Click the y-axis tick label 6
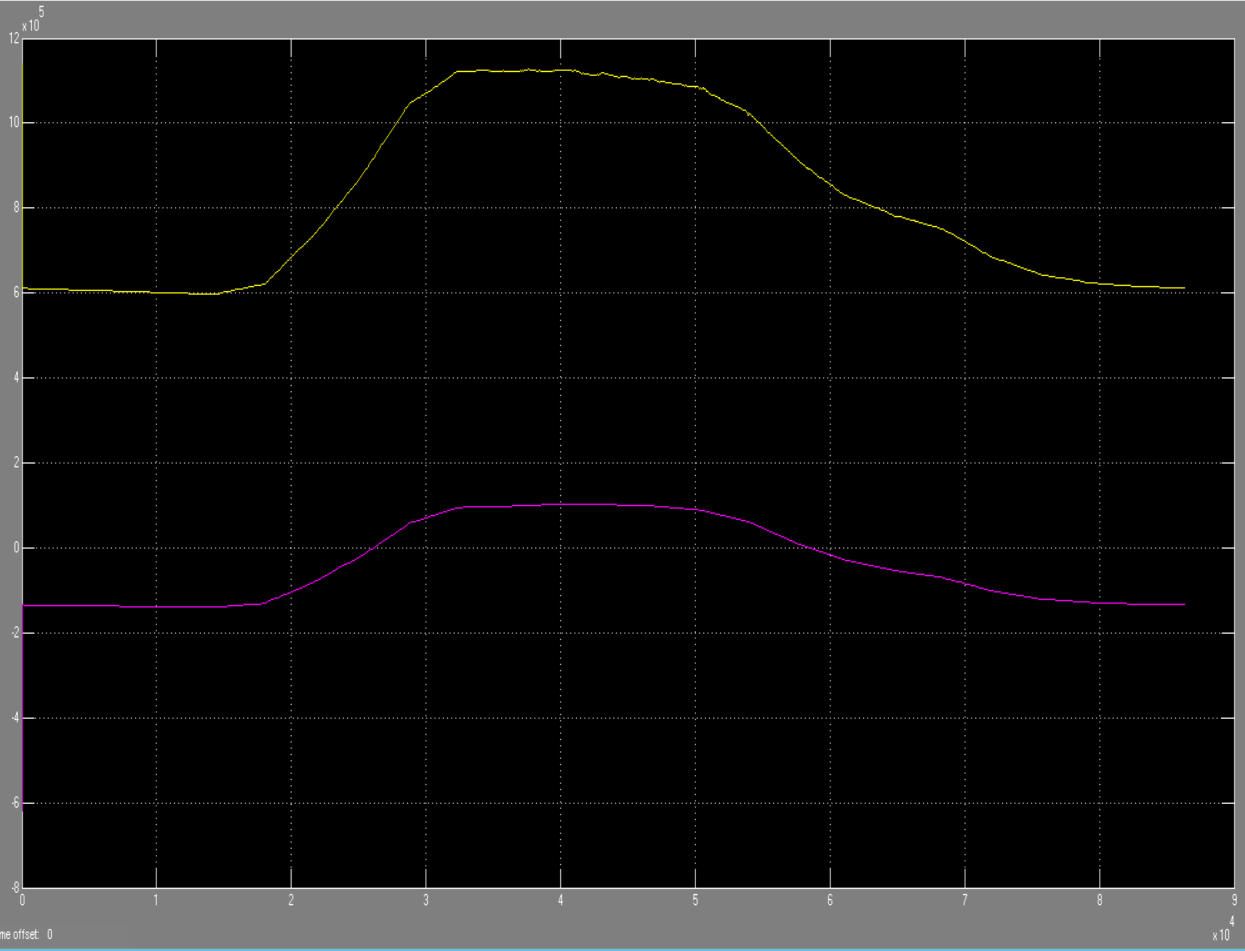 [16, 293]
